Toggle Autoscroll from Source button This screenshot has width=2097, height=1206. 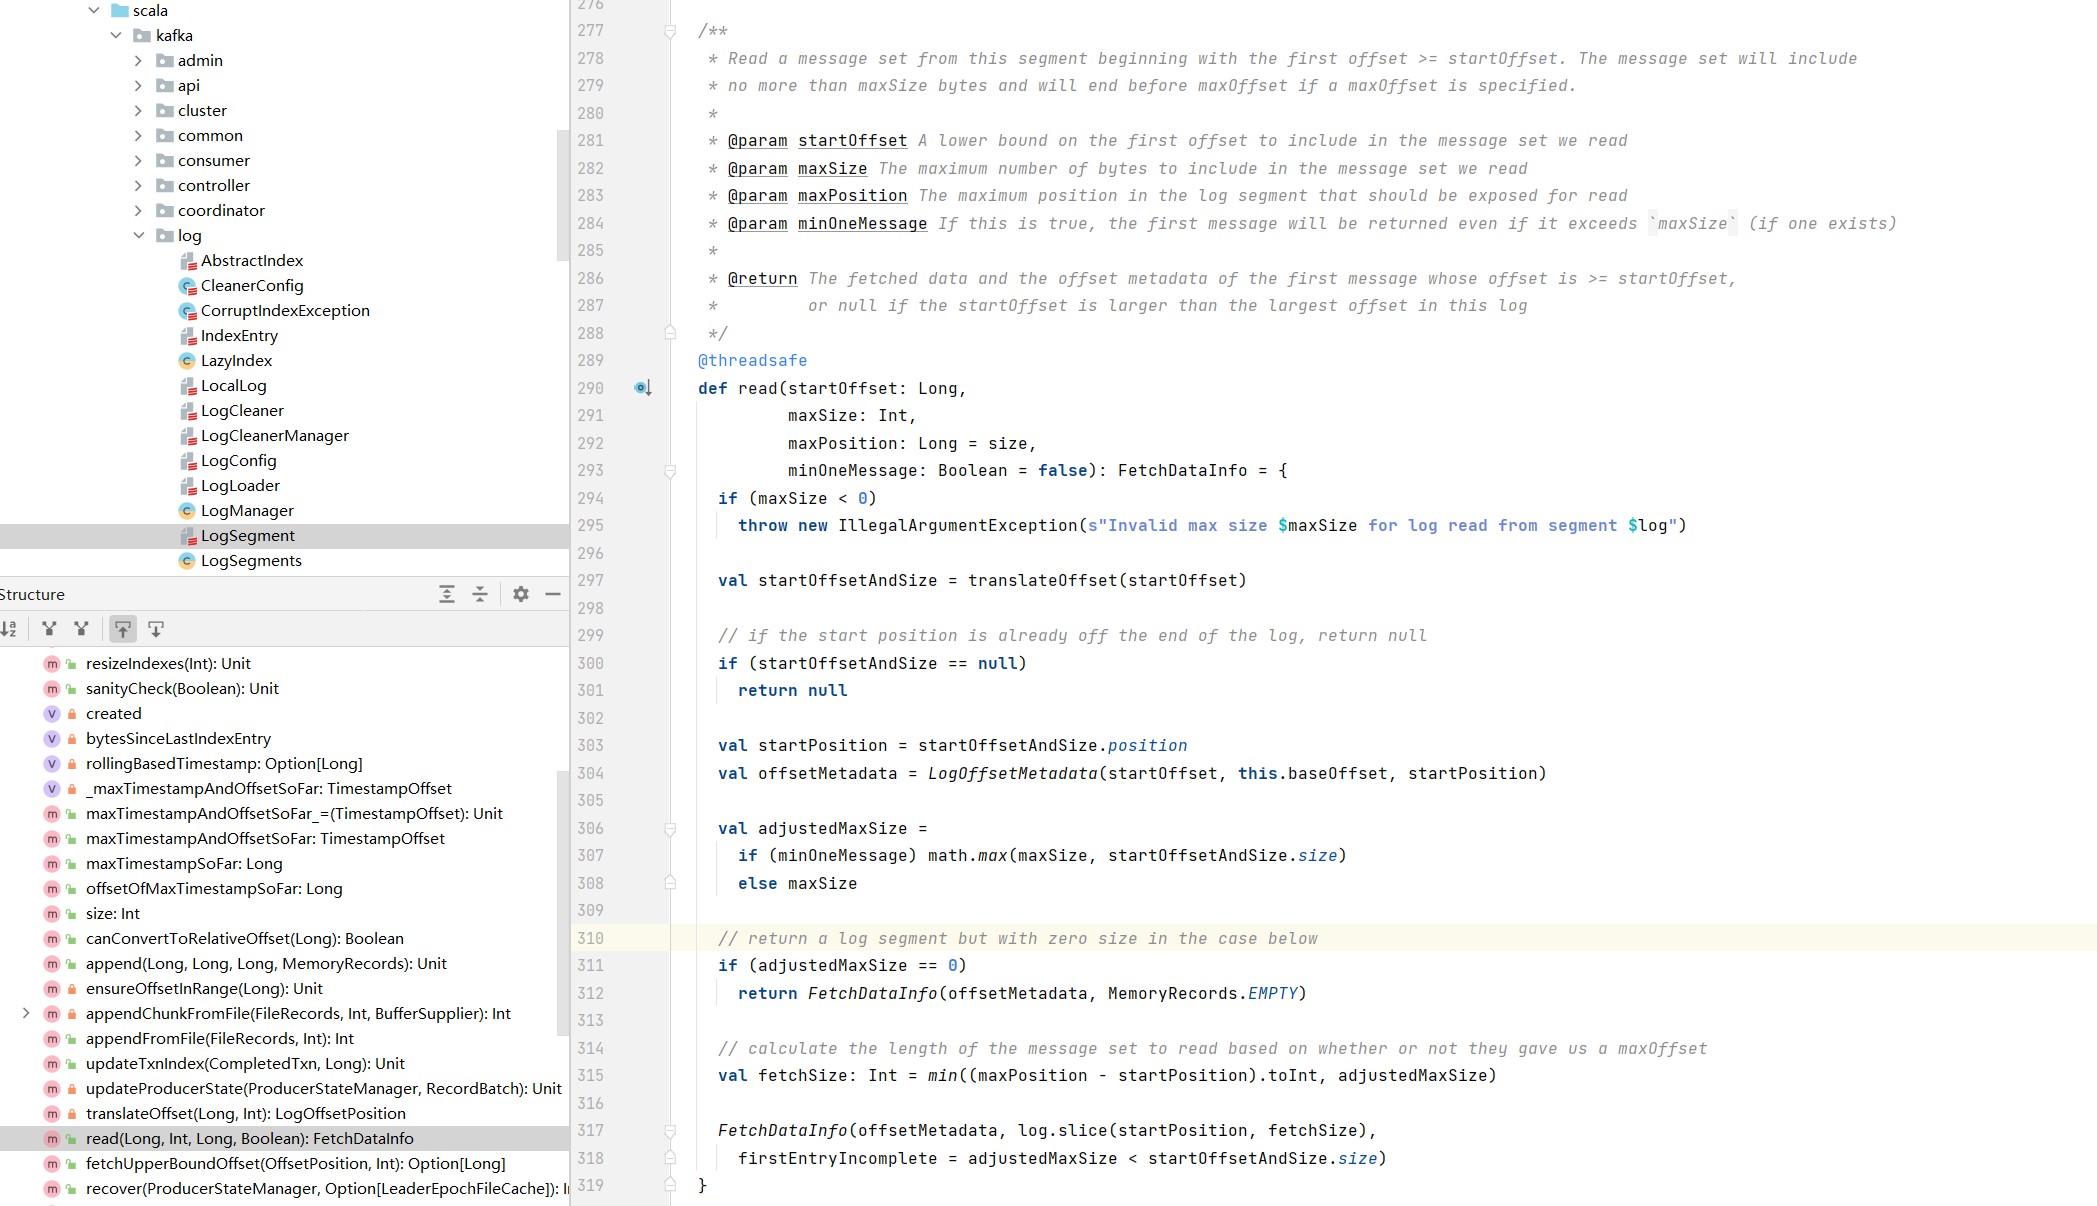pos(156,629)
